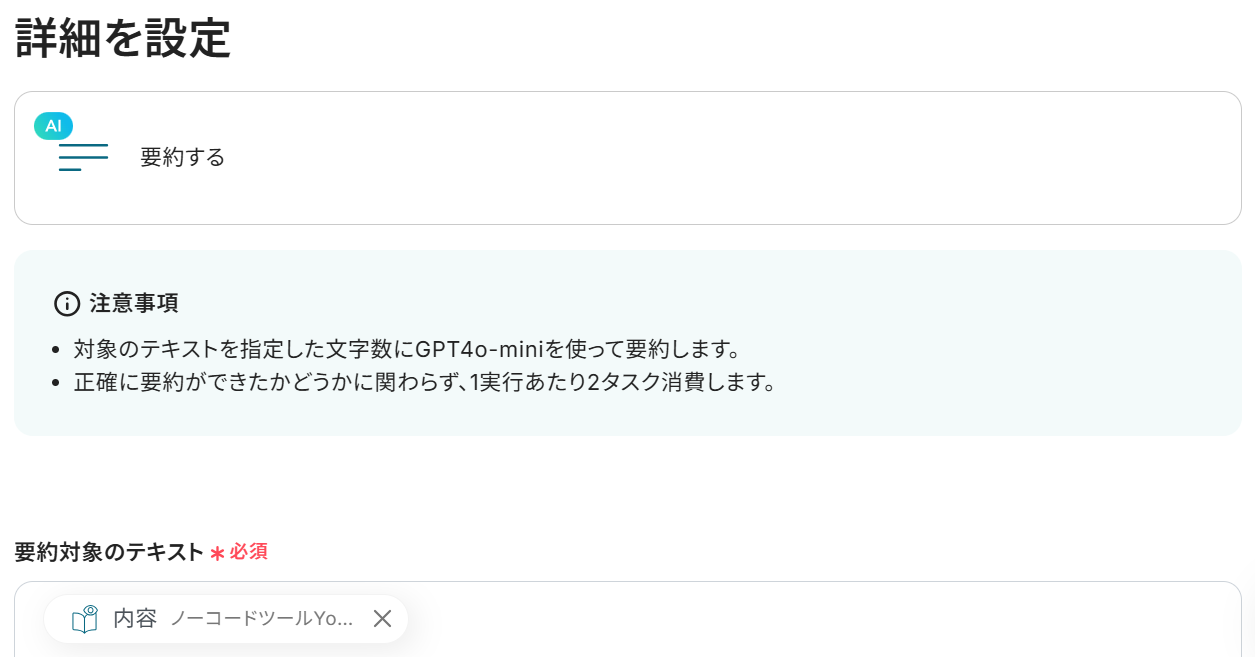The image size is (1255, 657).
Task: Click the book icon in the 内容 chip
Action: tap(85, 619)
